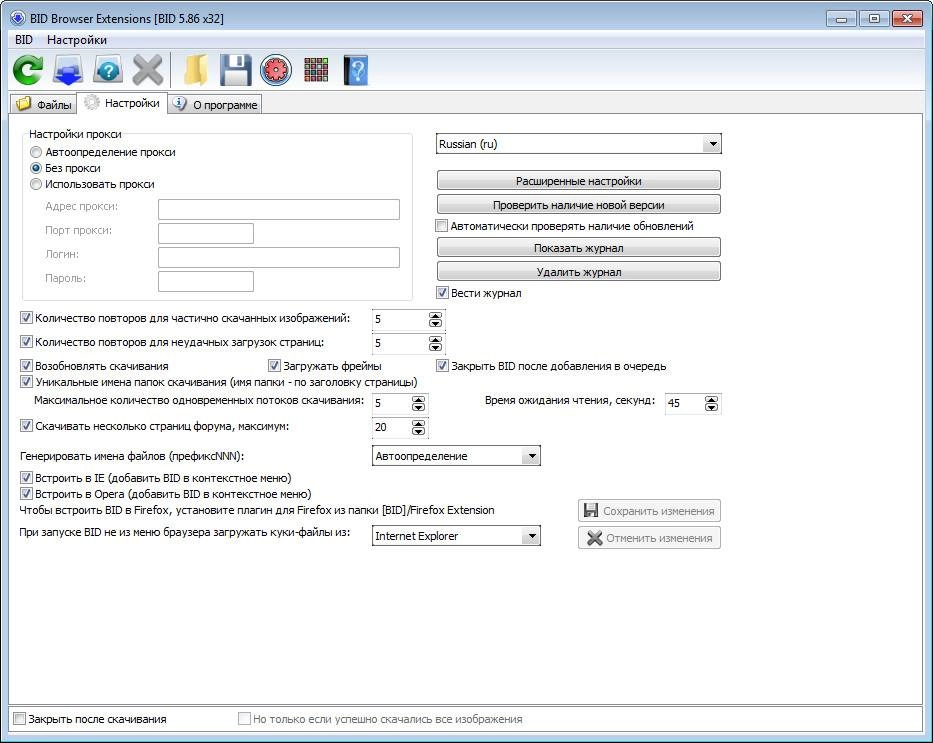Toggle Встроить в IE checkbox
This screenshot has height=743, width=933.
[26, 478]
